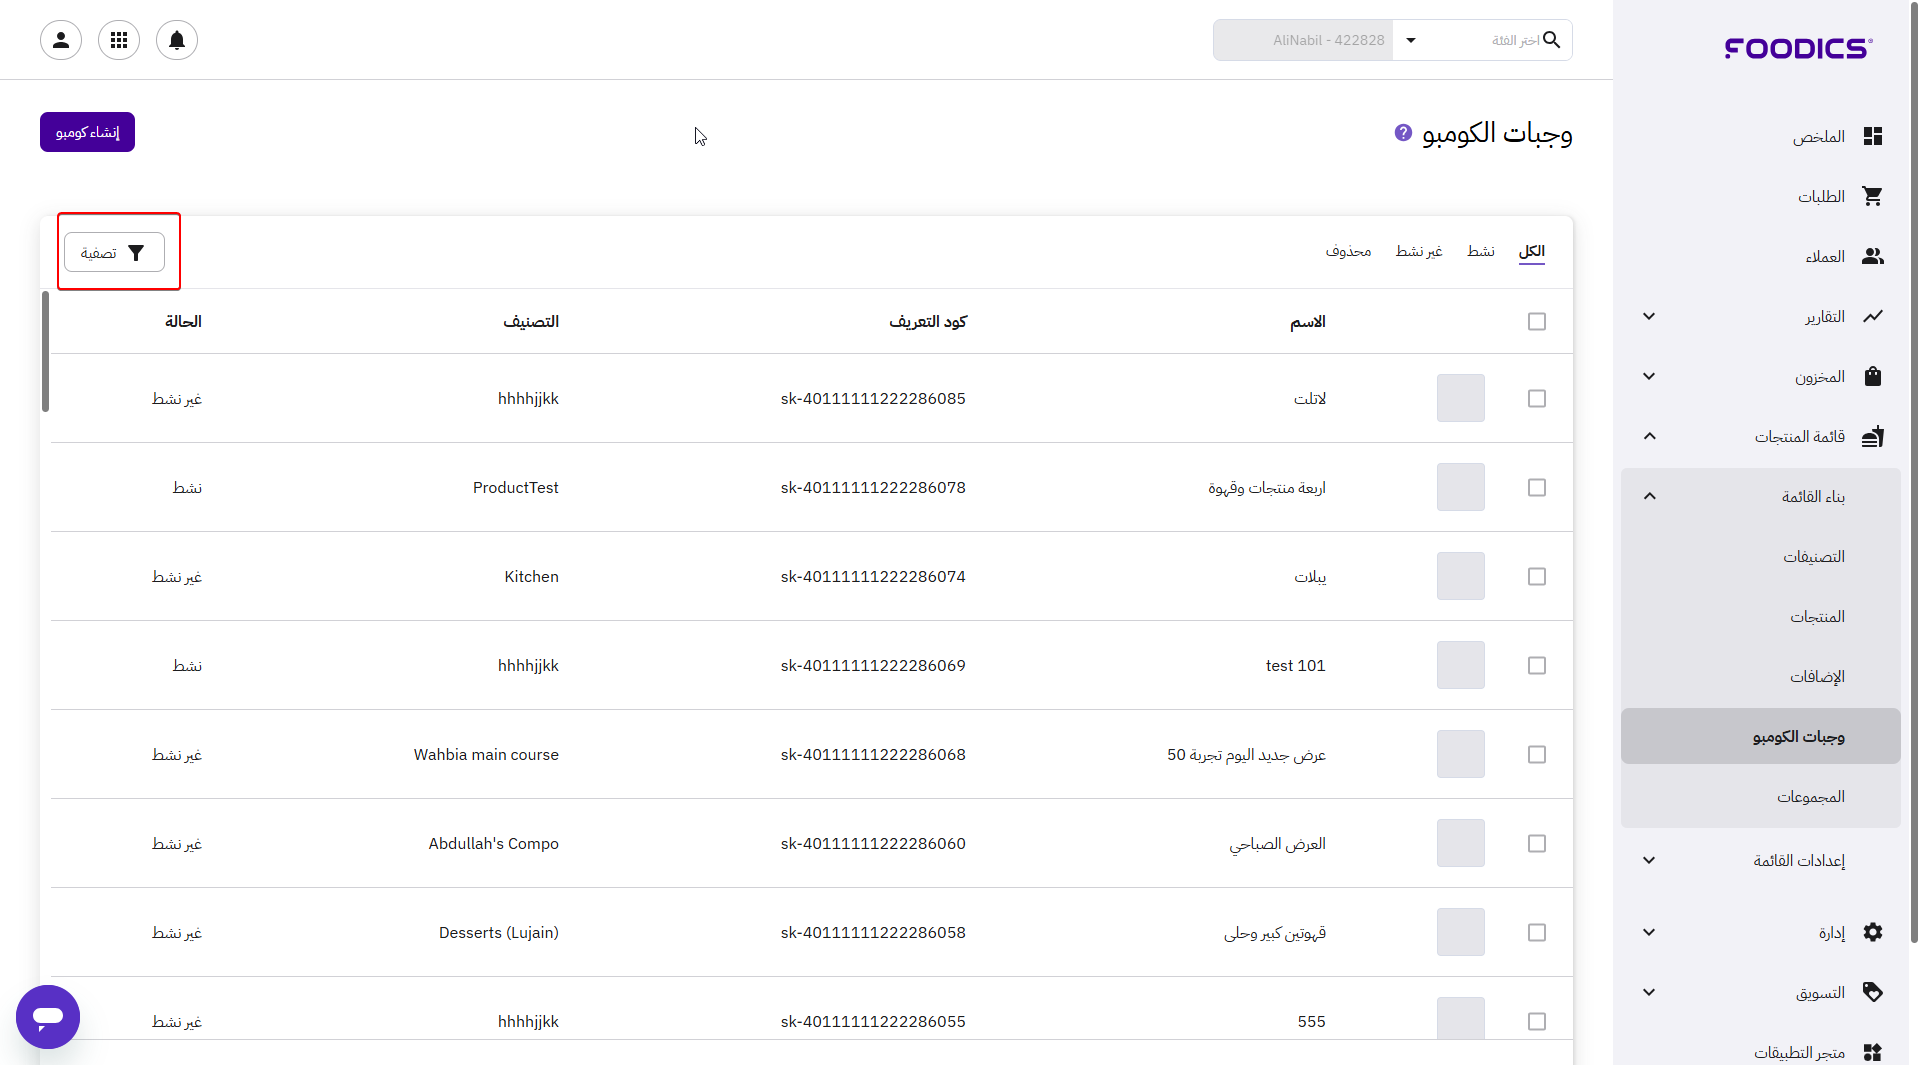Open the purple chat support bubble

pyautogui.click(x=48, y=1016)
